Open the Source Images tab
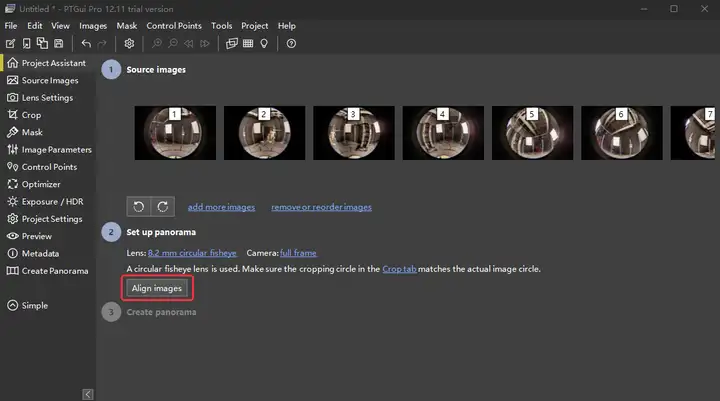Screen dimensions: 720x401 43,80
